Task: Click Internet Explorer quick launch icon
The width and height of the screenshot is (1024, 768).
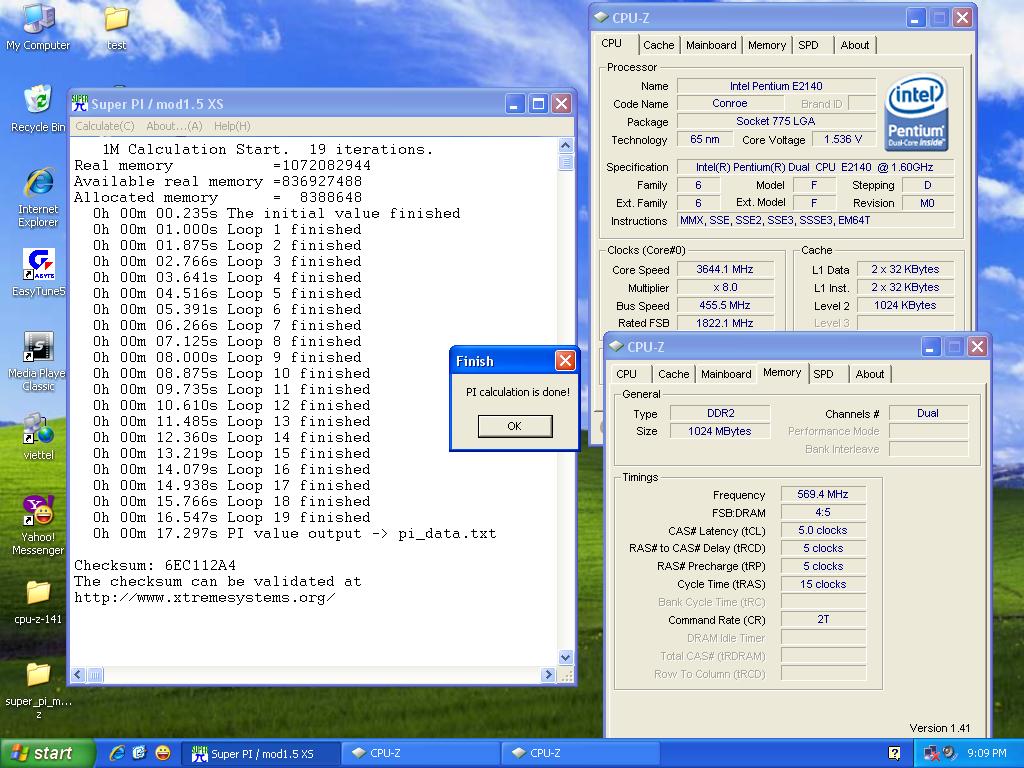Action: (116, 753)
